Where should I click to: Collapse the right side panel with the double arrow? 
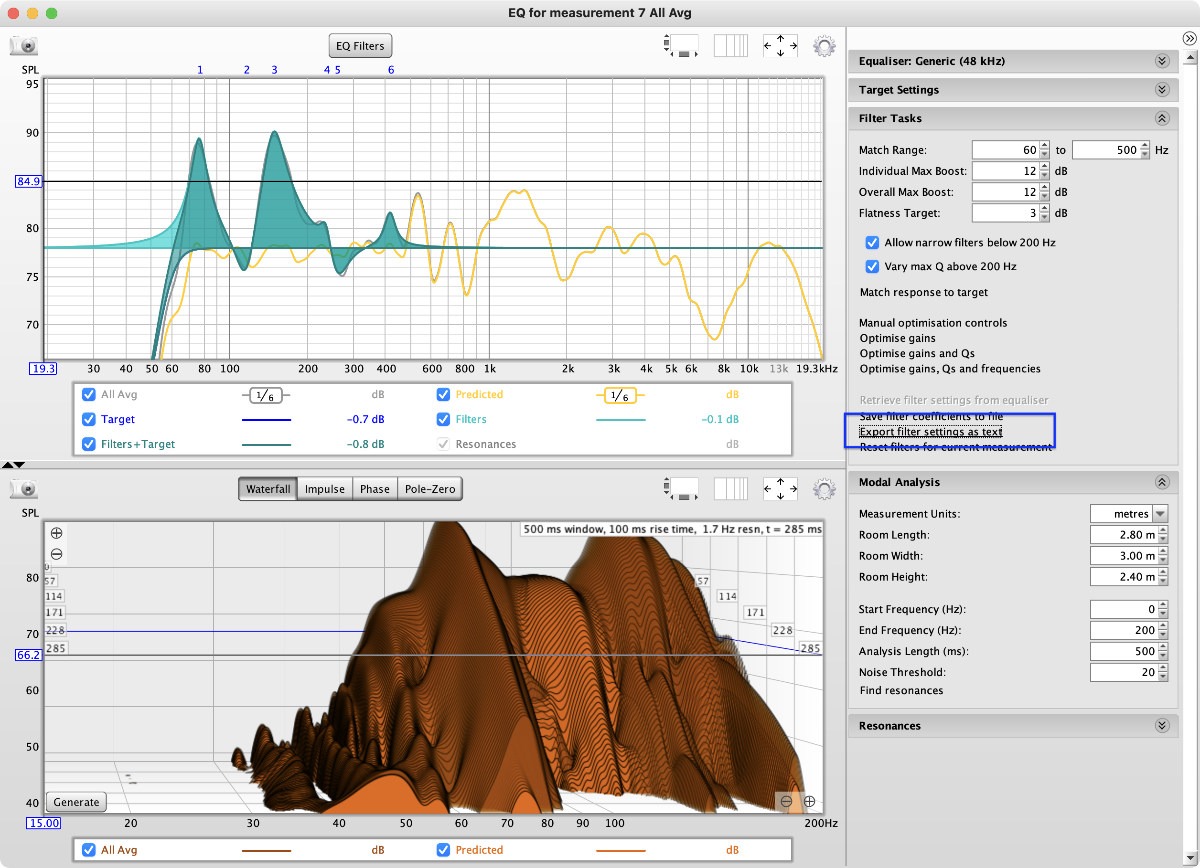1190,38
